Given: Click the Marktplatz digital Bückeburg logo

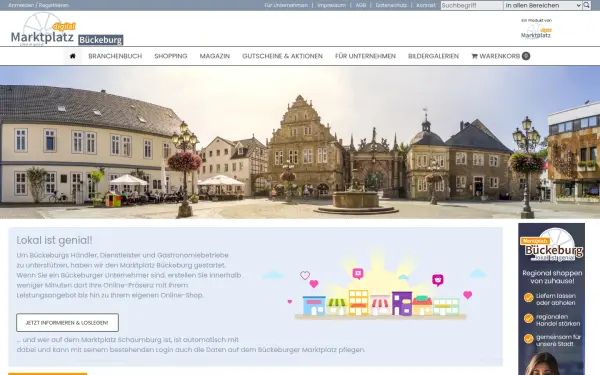Looking at the screenshot, I should (x=67, y=29).
